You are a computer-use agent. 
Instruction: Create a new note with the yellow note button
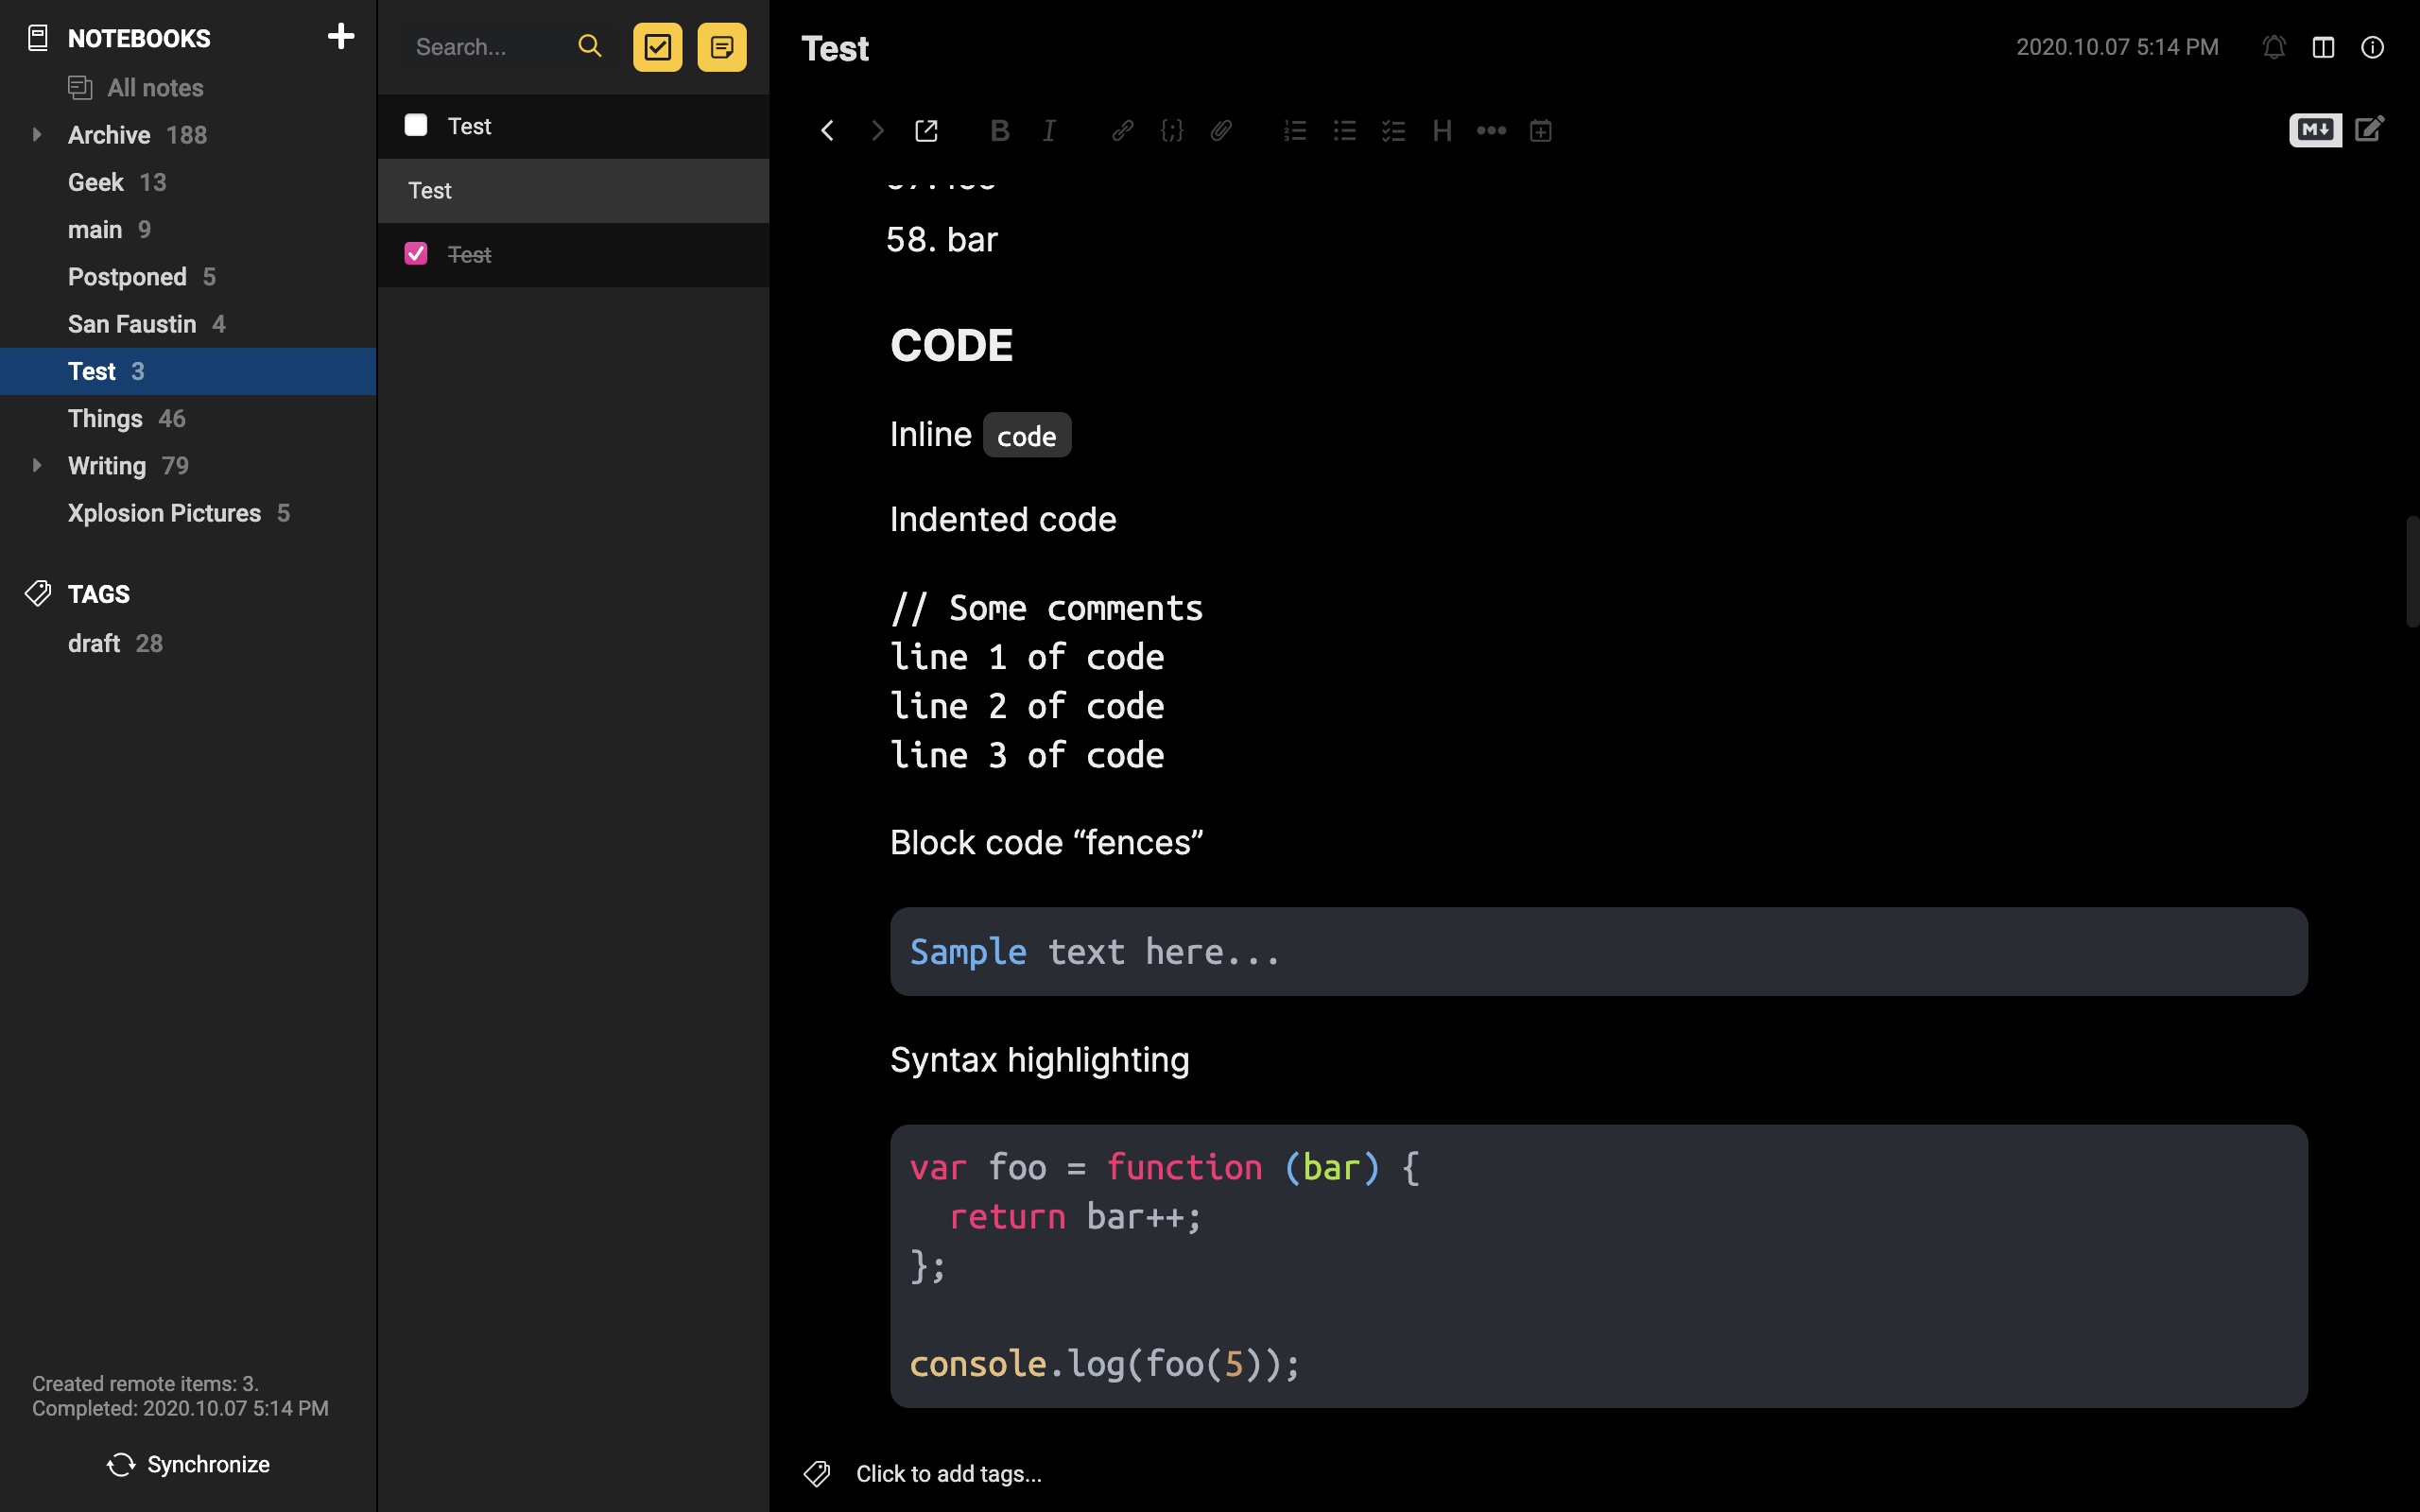[721, 47]
